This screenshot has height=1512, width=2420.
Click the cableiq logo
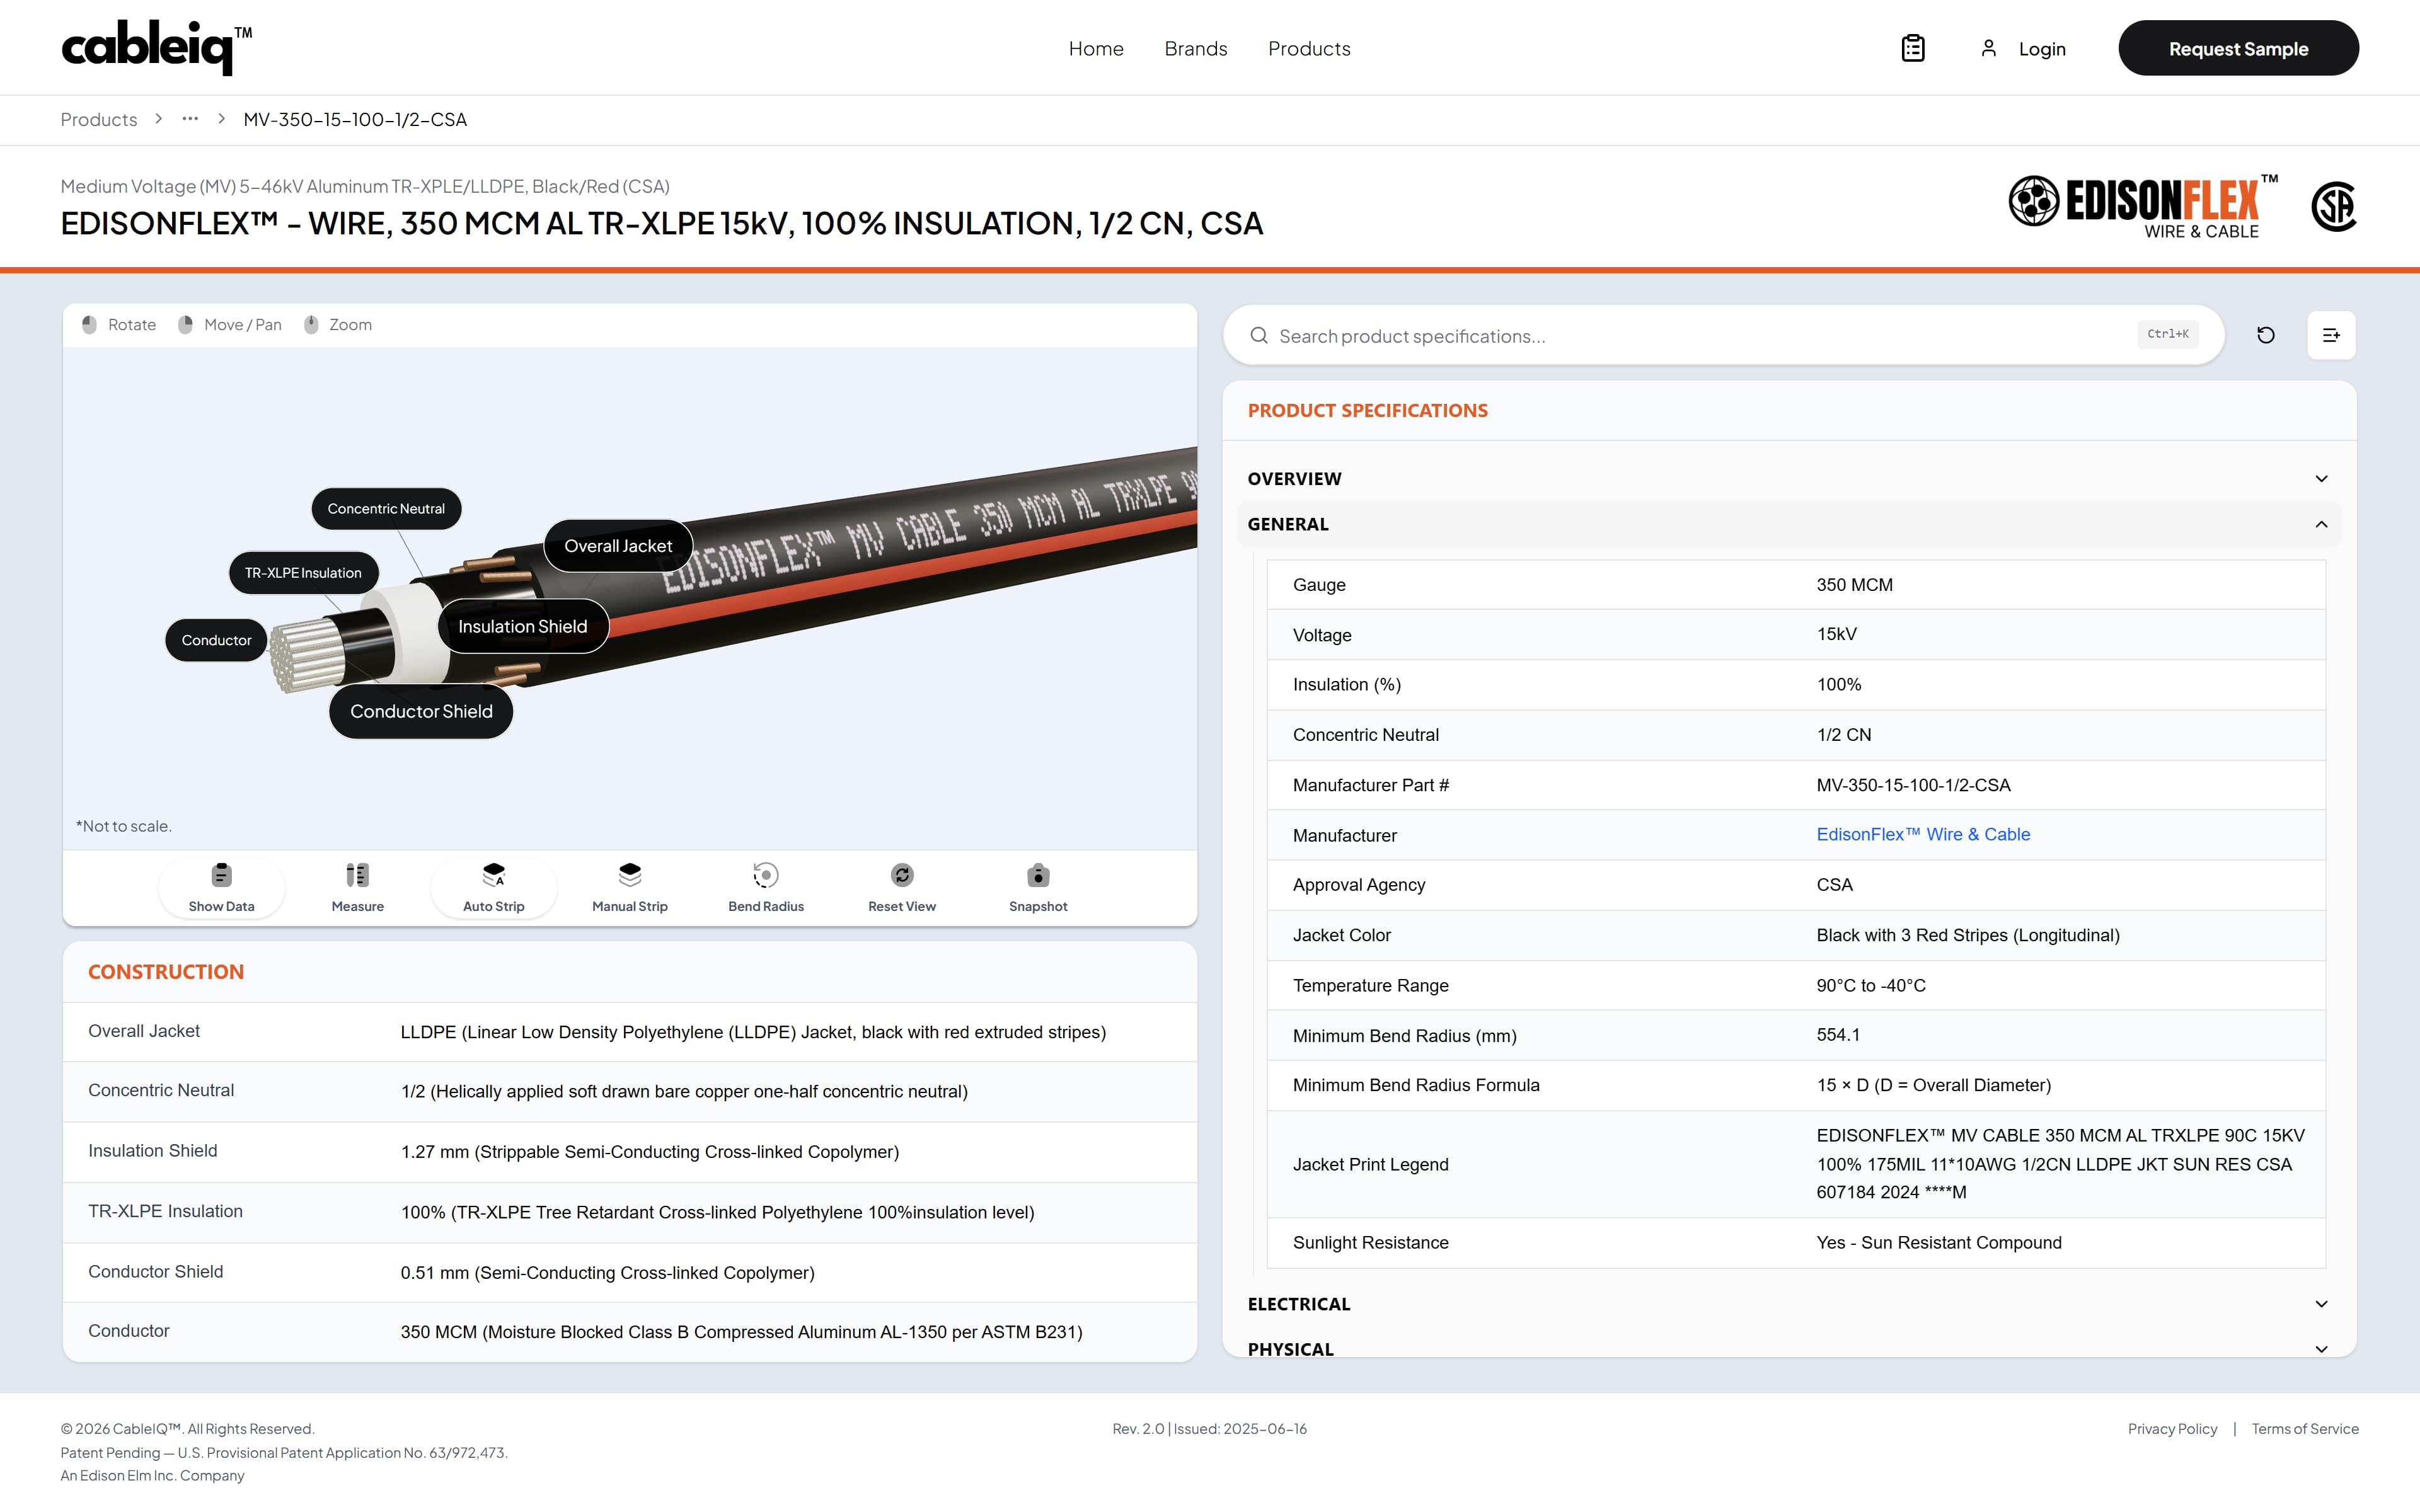click(x=156, y=47)
